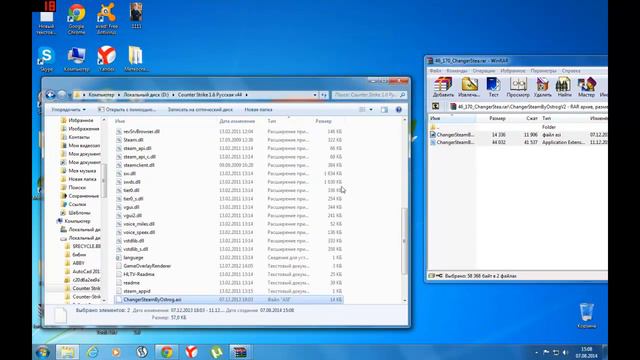
Task: Select Избранное in Explorer navigation pane
Action: tap(77, 120)
